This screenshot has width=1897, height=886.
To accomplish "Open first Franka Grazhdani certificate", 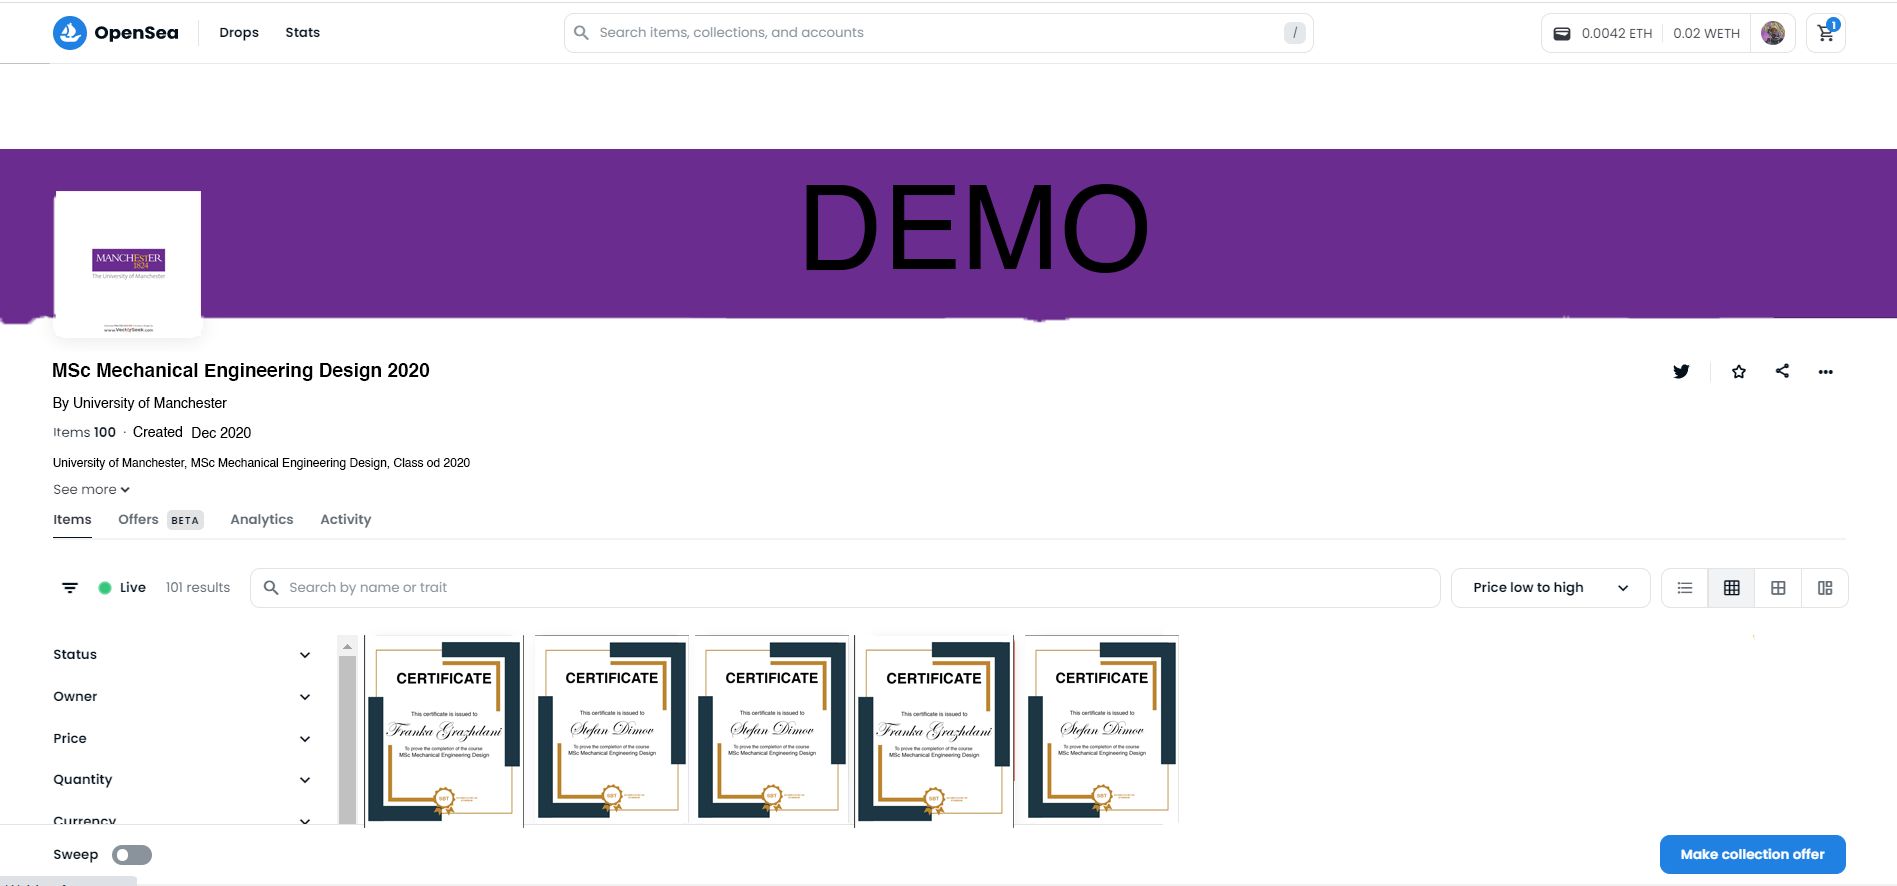I will pyautogui.click(x=444, y=731).
